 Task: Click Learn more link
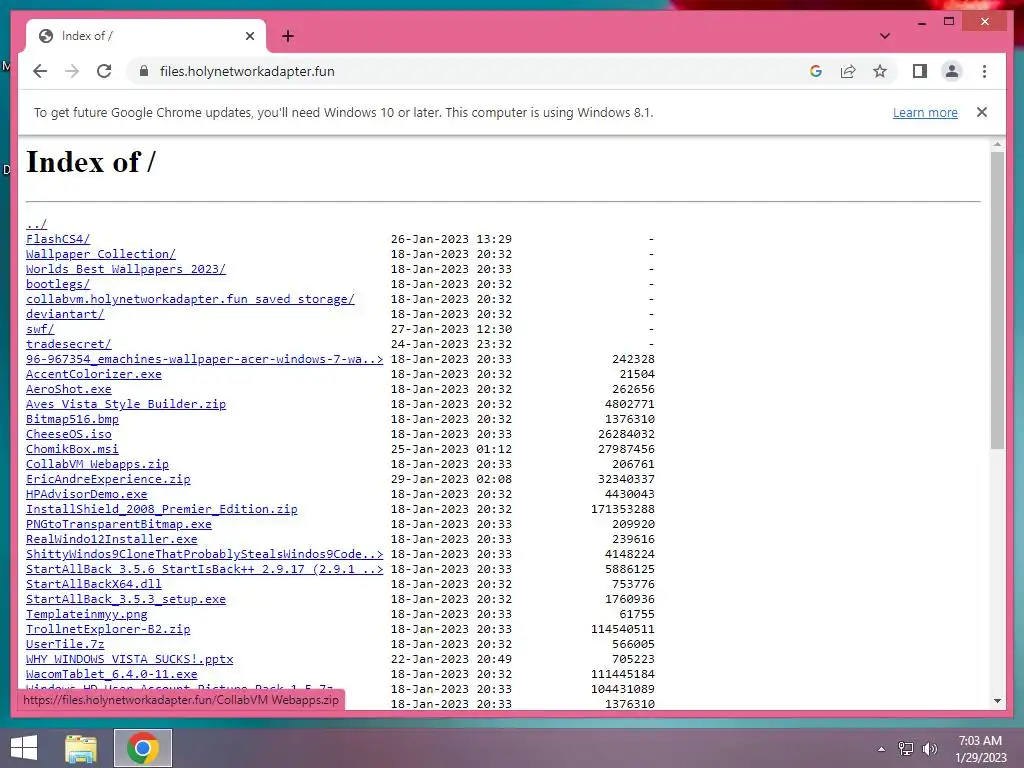(x=925, y=112)
